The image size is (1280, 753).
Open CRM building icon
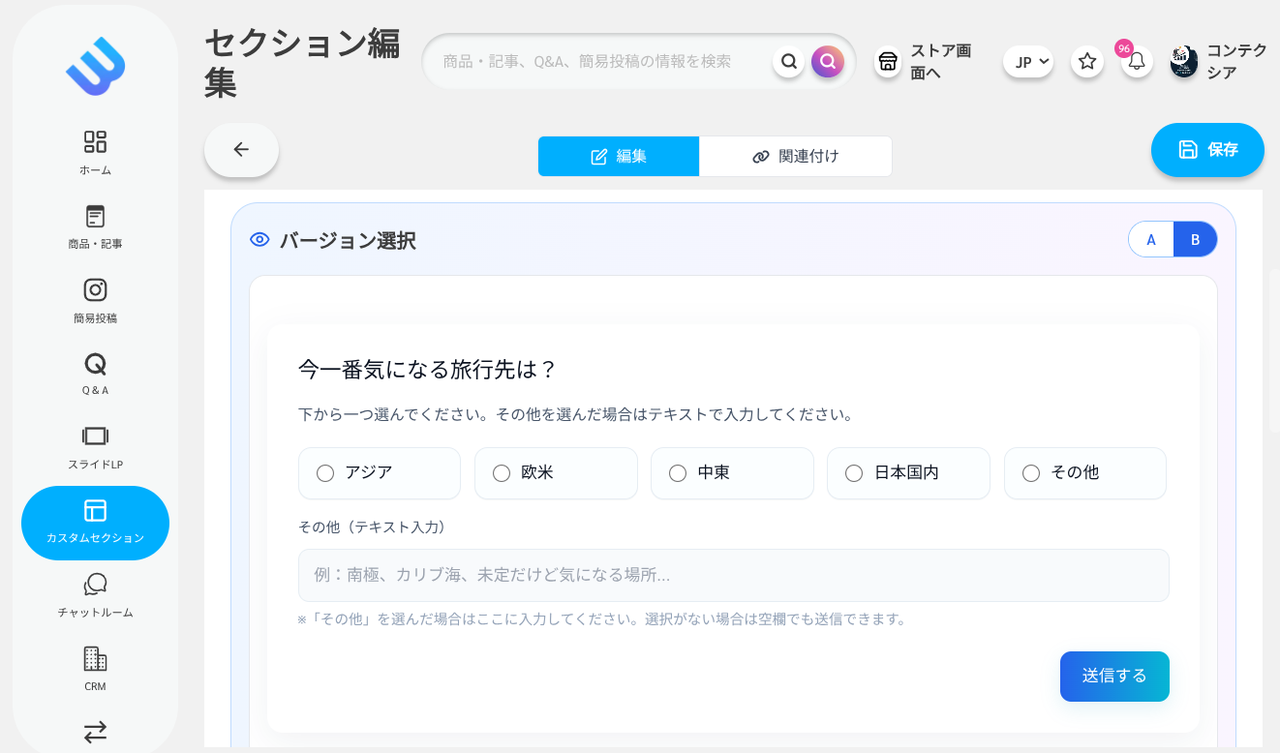[x=95, y=669]
